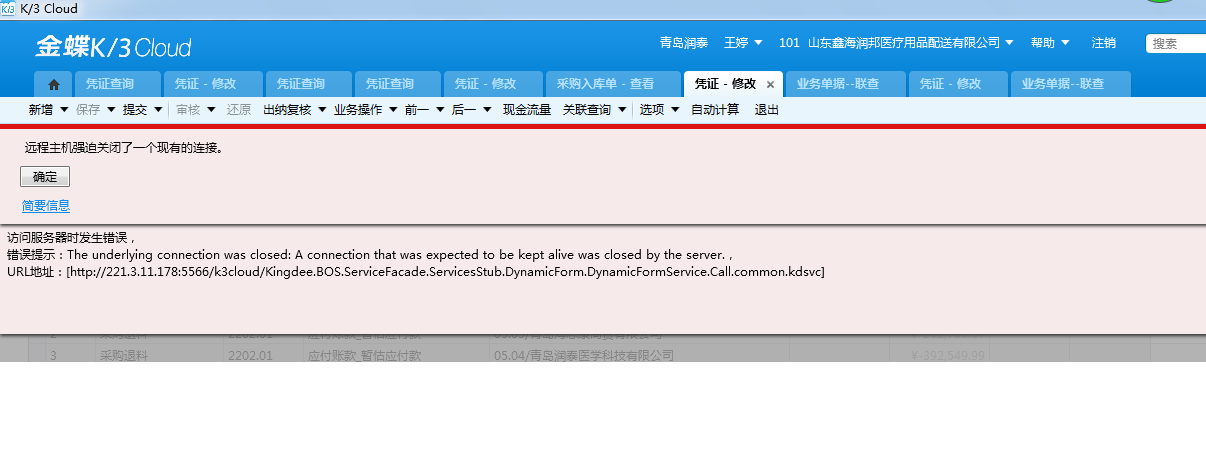Click the Kingdee K/3 Cloud logo
Screen dimensions: 1206x460
113,47
